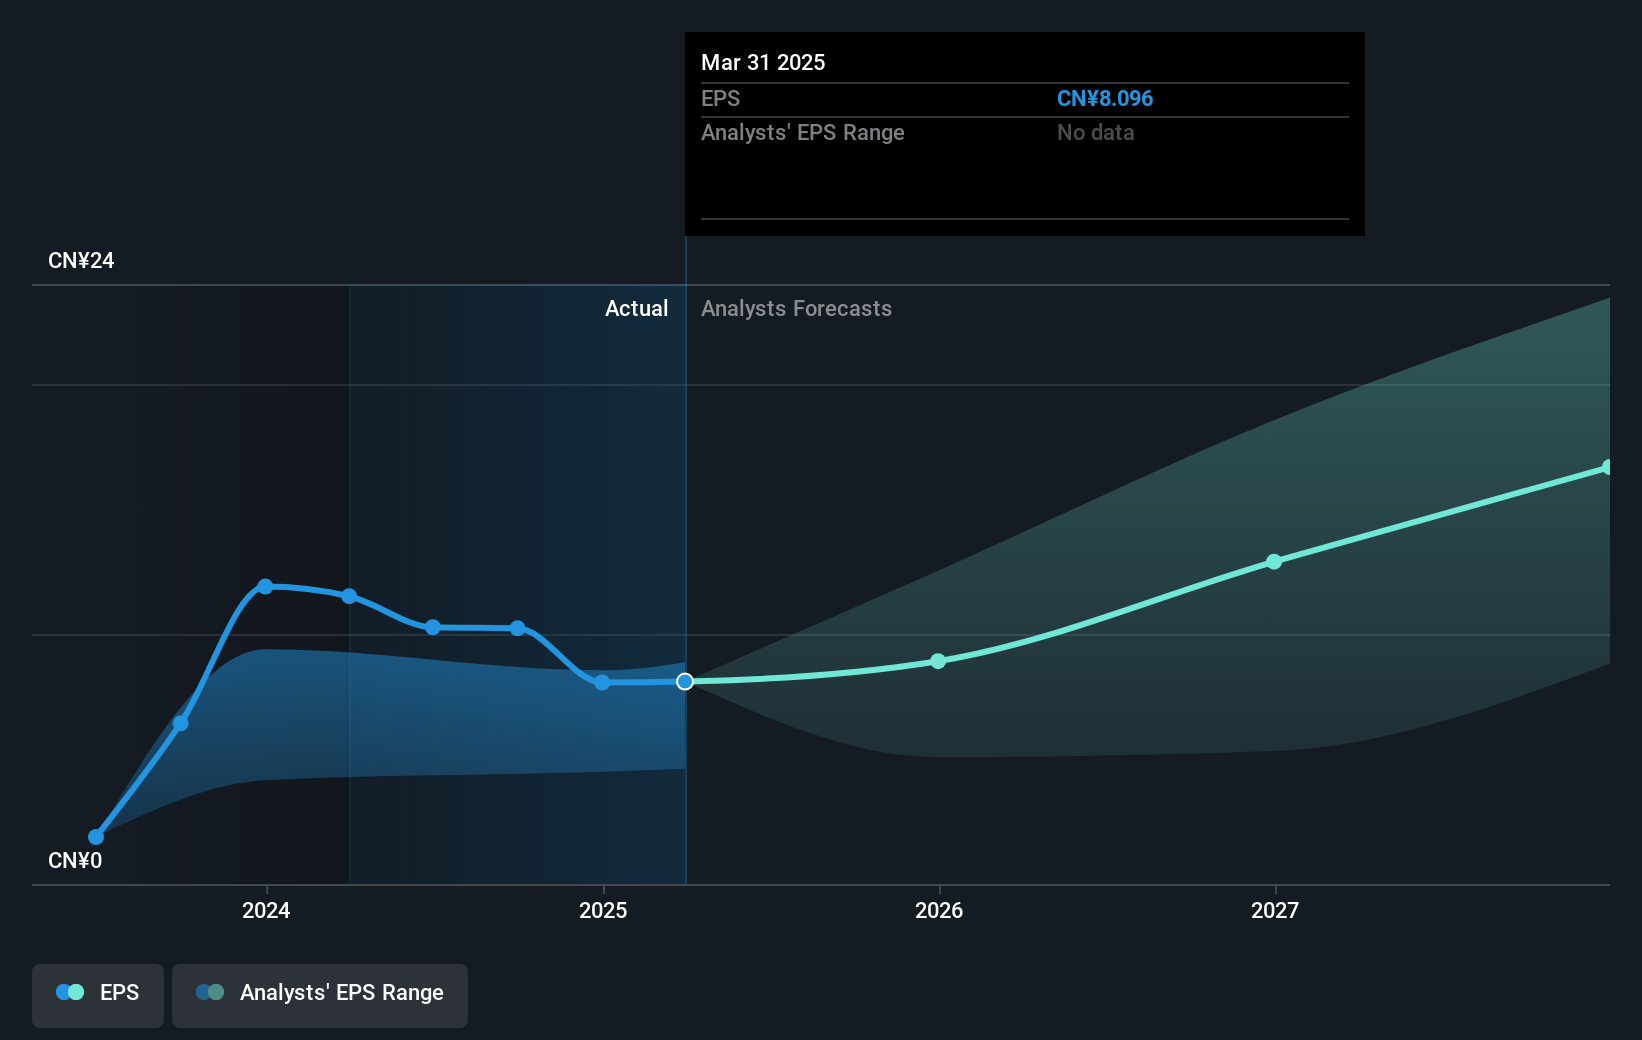The image size is (1642, 1040).
Task: Click the Analysts' EPS Range row label in tooltip
Action: point(803,133)
